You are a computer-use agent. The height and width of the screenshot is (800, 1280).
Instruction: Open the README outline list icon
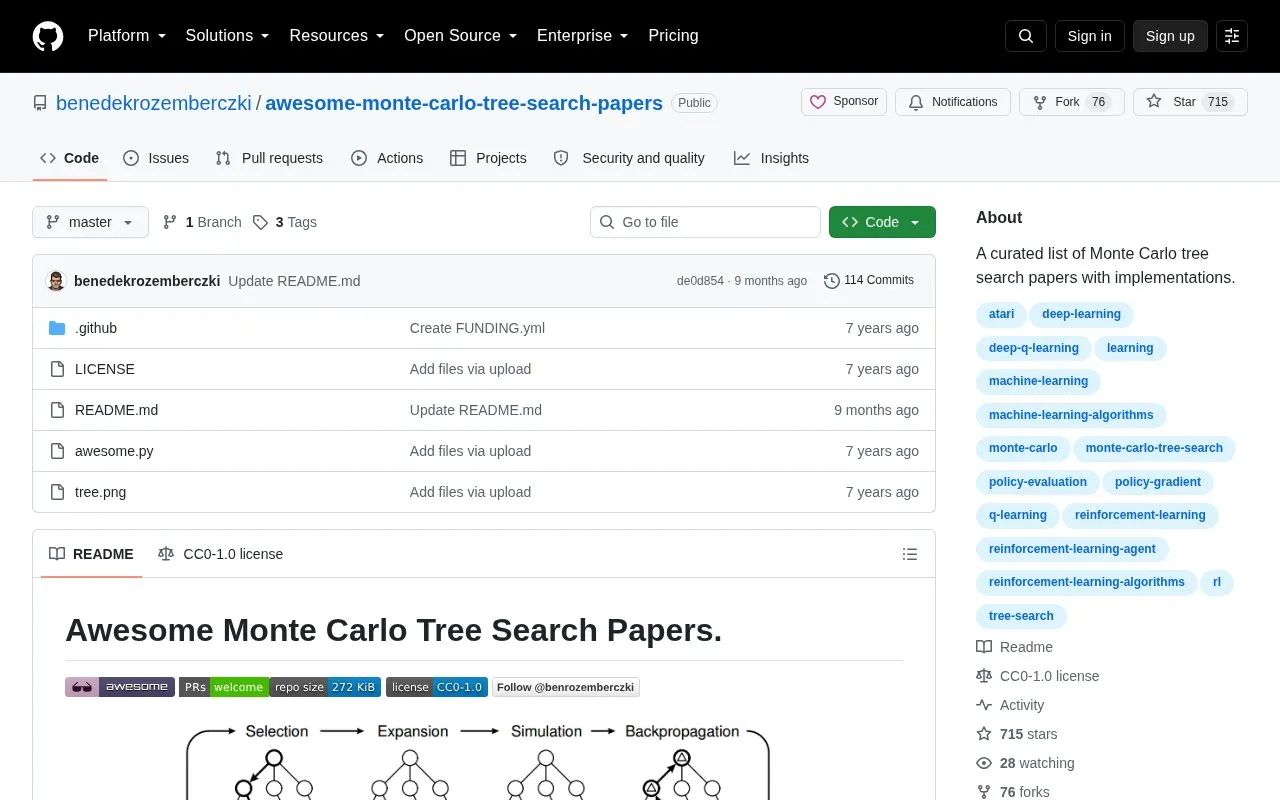click(910, 554)
